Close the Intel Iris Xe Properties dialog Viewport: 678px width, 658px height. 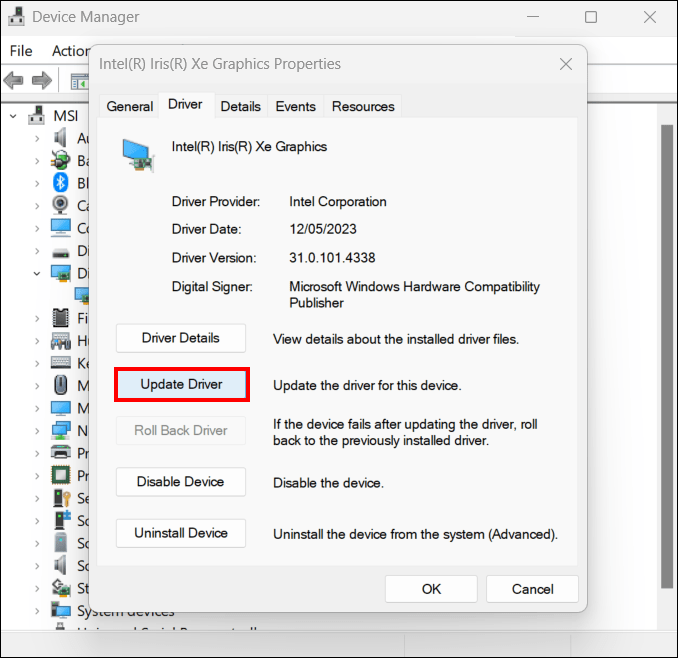566,64
